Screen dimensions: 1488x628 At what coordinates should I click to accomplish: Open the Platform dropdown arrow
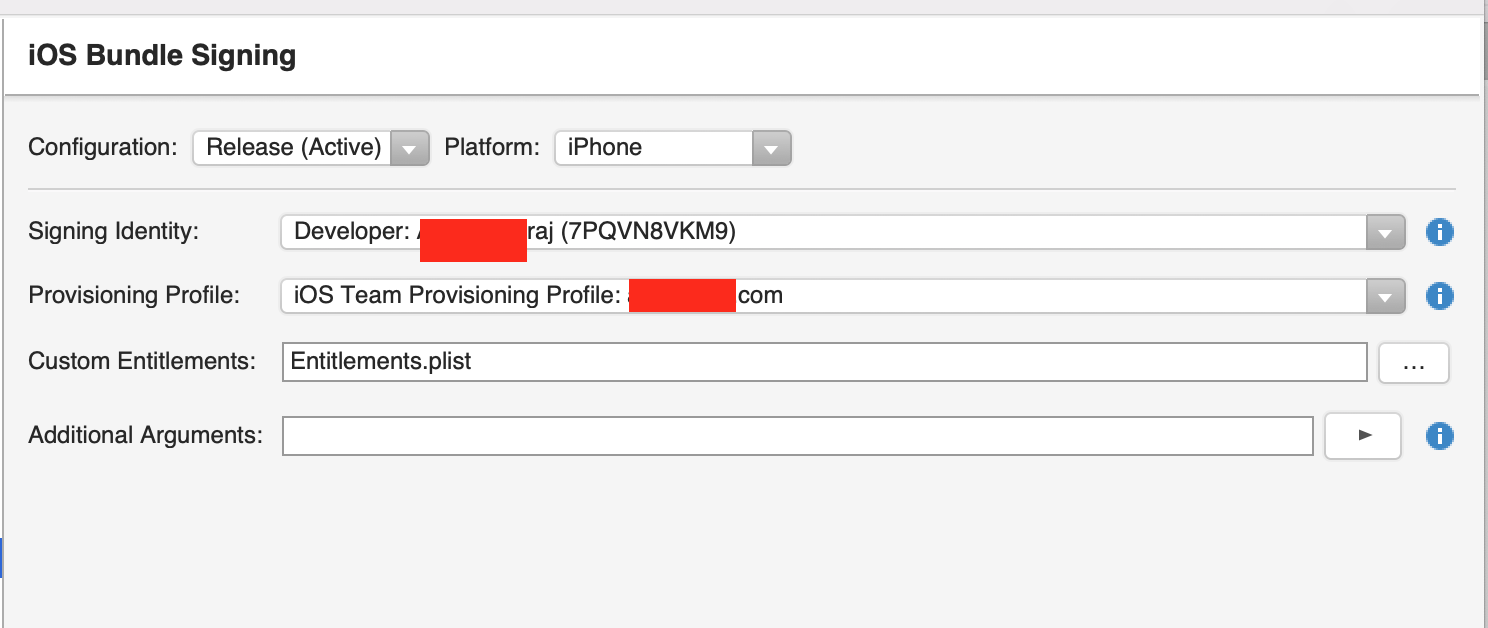tap(771, 148)
